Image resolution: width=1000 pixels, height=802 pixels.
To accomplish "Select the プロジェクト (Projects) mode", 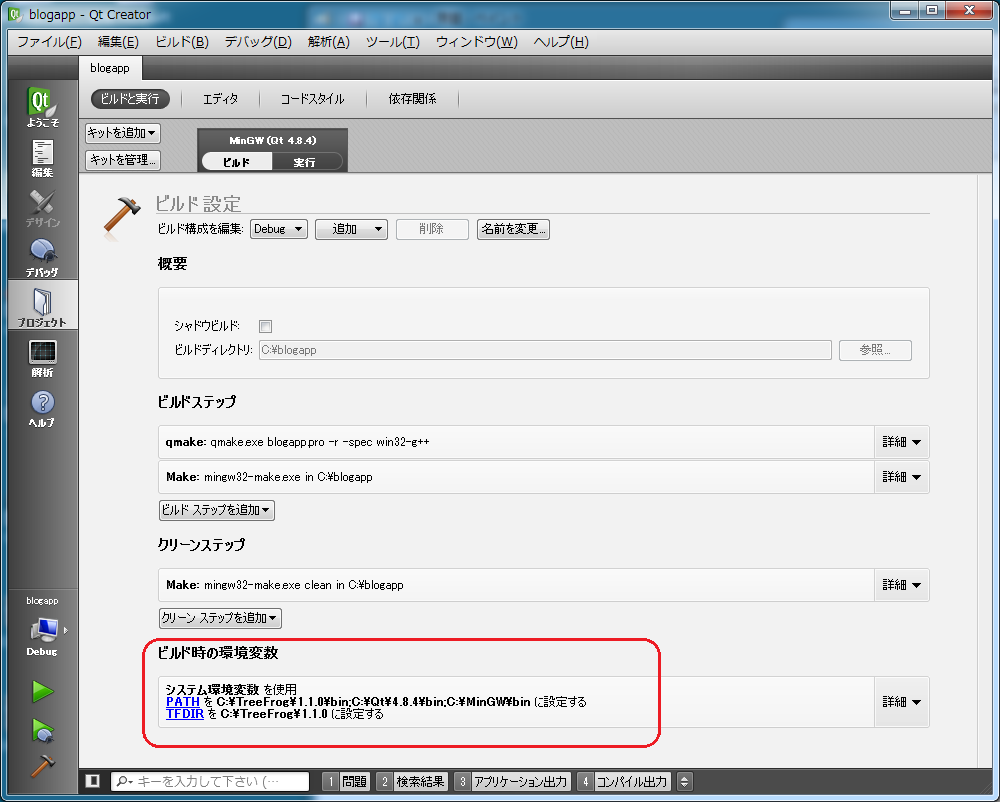I will click(x=42, y=307).
